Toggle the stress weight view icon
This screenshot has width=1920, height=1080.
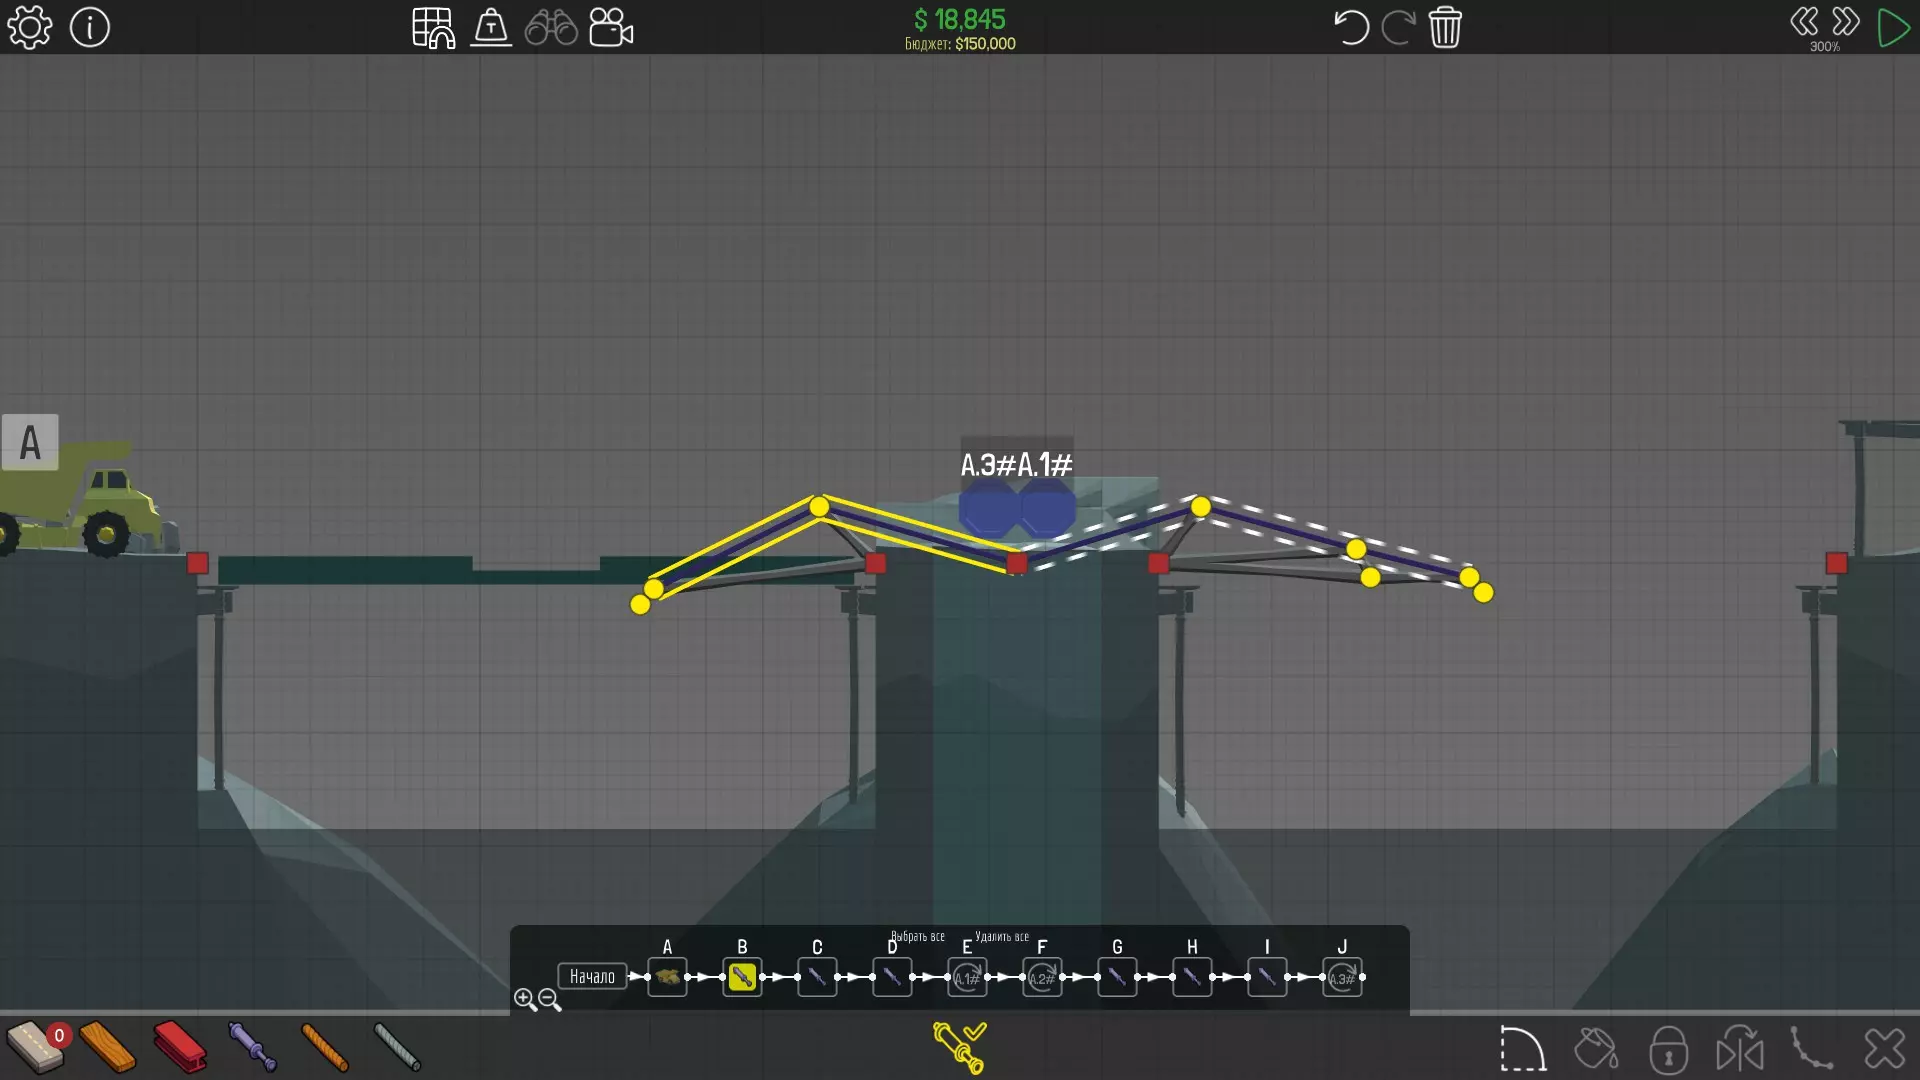click(491, 27)
